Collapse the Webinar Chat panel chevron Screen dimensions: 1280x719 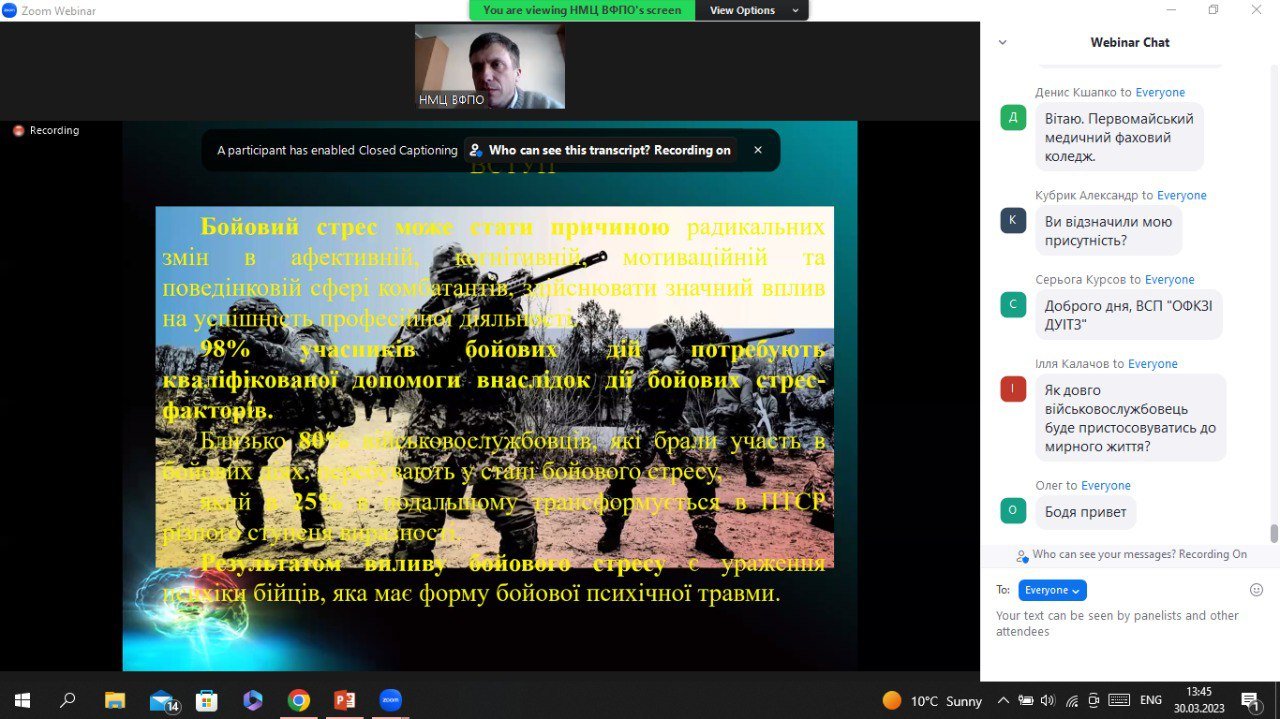(x=1003, y=42)
